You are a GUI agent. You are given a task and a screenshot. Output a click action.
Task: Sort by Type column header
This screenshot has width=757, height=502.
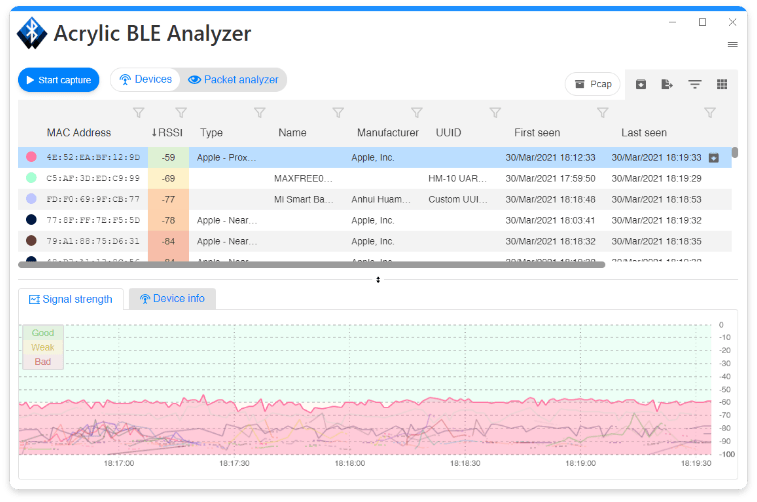coord(211,133)
